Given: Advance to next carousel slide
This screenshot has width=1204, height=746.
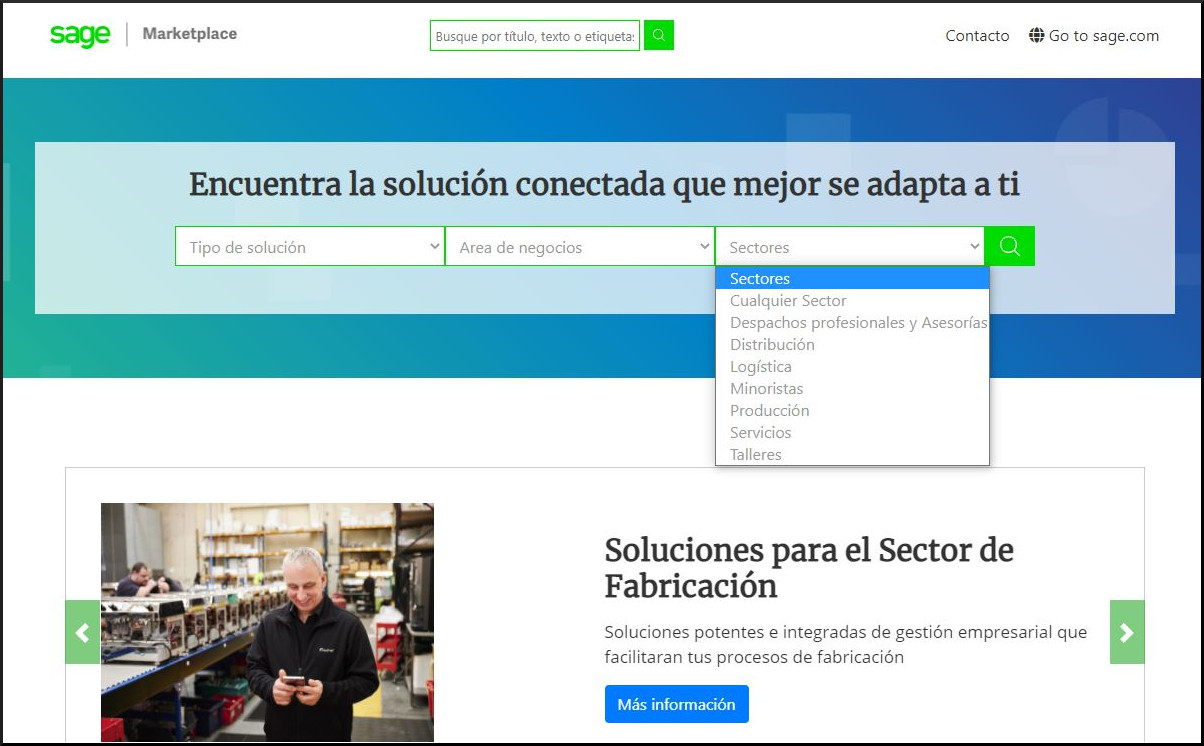Looking at the screenshot, I should click(1127, 632).
